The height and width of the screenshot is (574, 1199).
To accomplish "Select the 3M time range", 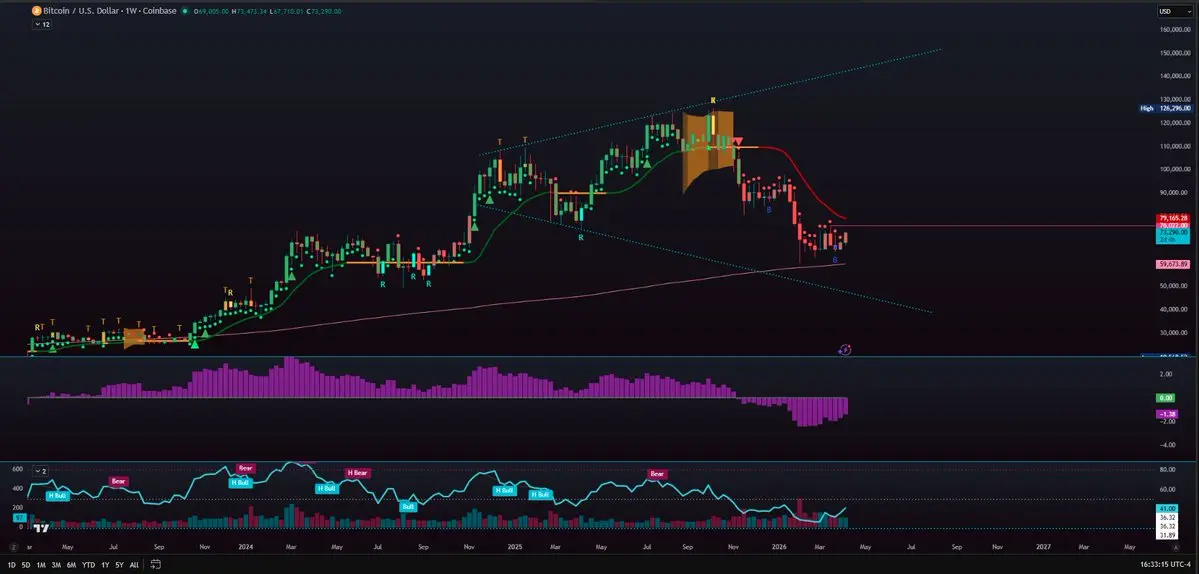I will 56,565.
